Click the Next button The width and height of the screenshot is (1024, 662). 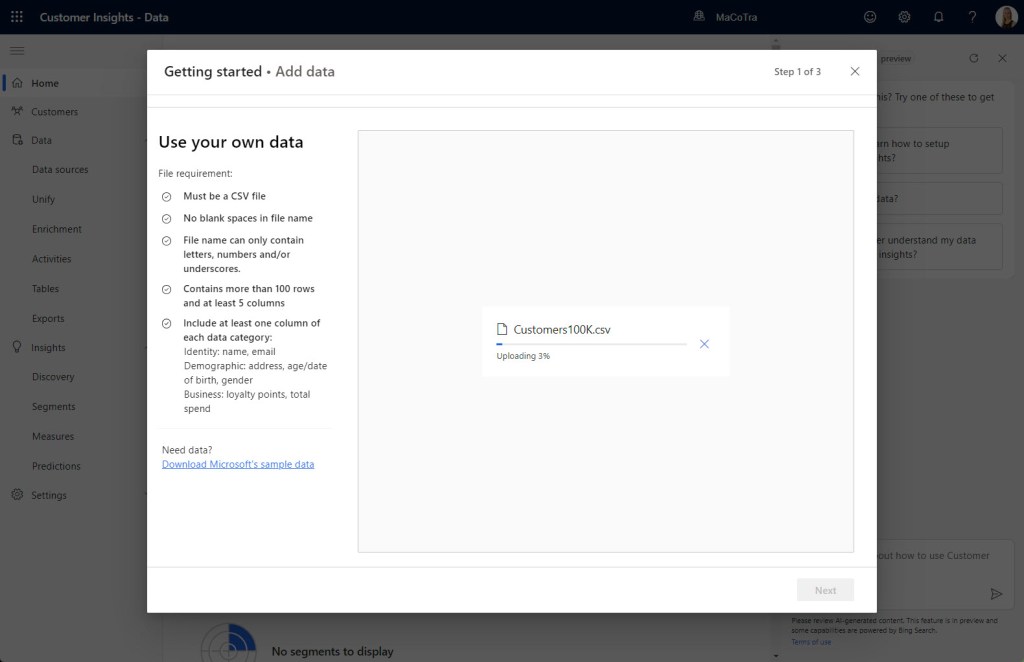(x=825, y=590)
